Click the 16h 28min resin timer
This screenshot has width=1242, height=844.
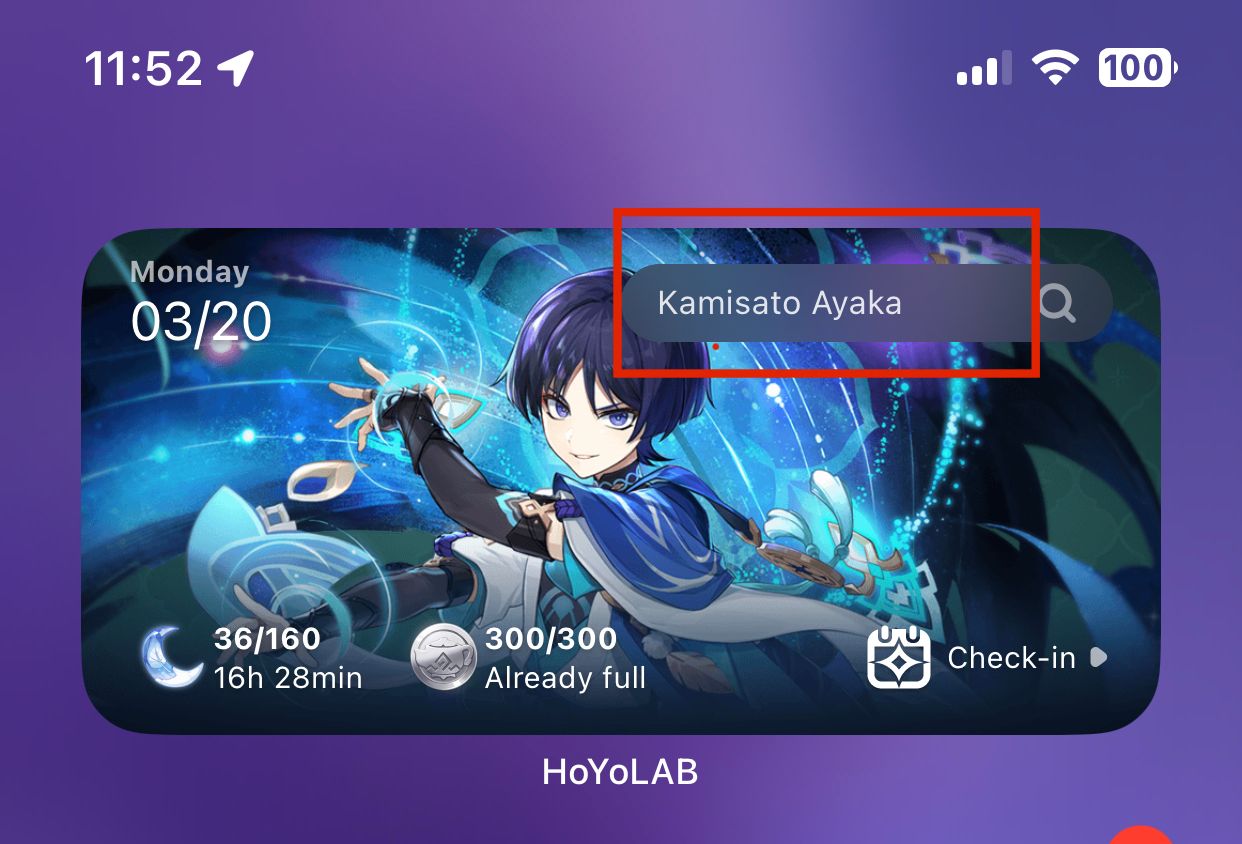click(288, 678)
